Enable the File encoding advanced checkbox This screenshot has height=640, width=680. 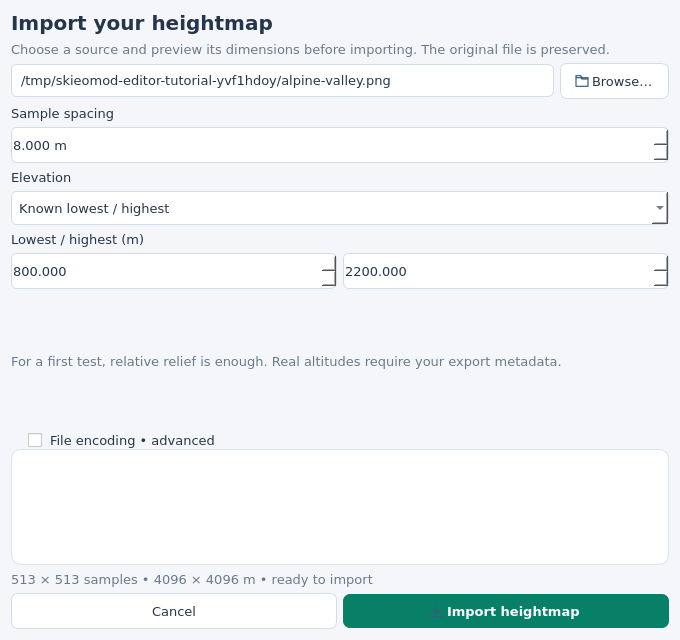(35, 440)
